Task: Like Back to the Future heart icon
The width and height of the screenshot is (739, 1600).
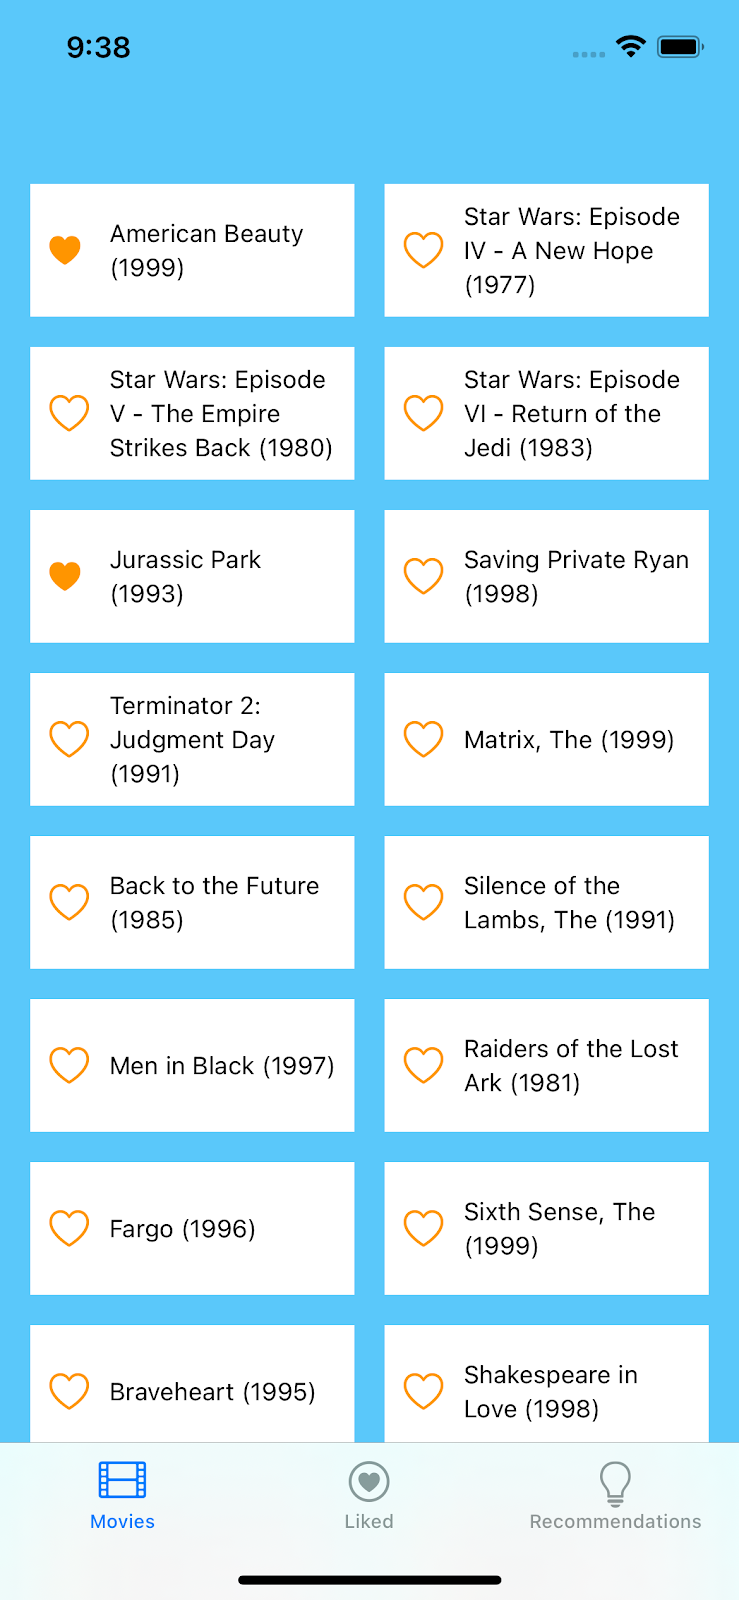Action: (x=69, y=902)
